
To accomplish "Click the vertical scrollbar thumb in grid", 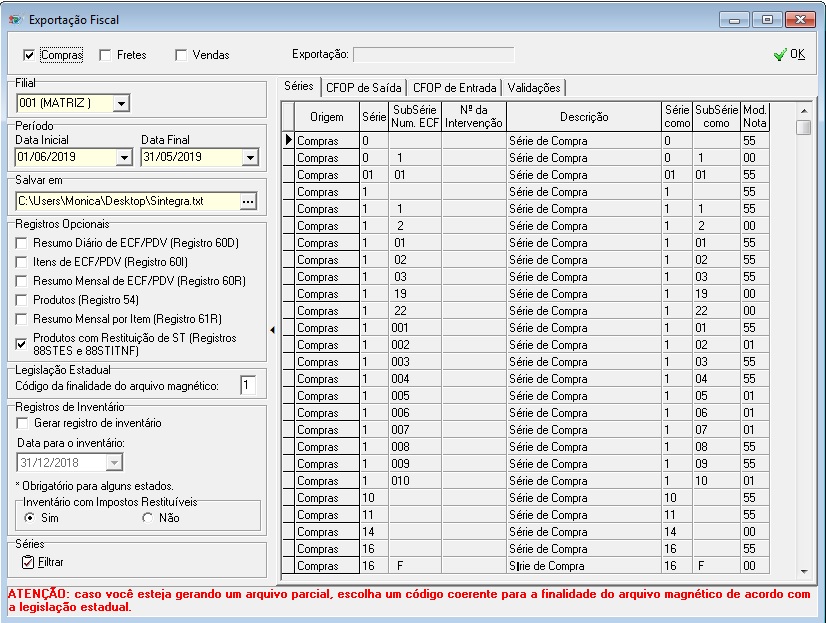I will click(x=803, y=127).
